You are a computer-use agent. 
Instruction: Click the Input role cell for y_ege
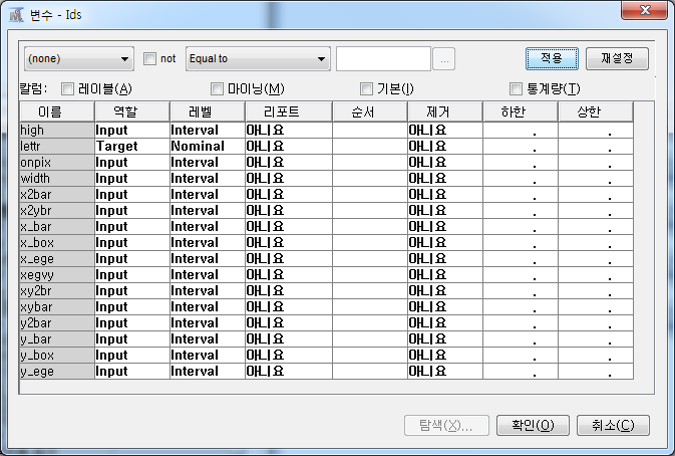132,371
